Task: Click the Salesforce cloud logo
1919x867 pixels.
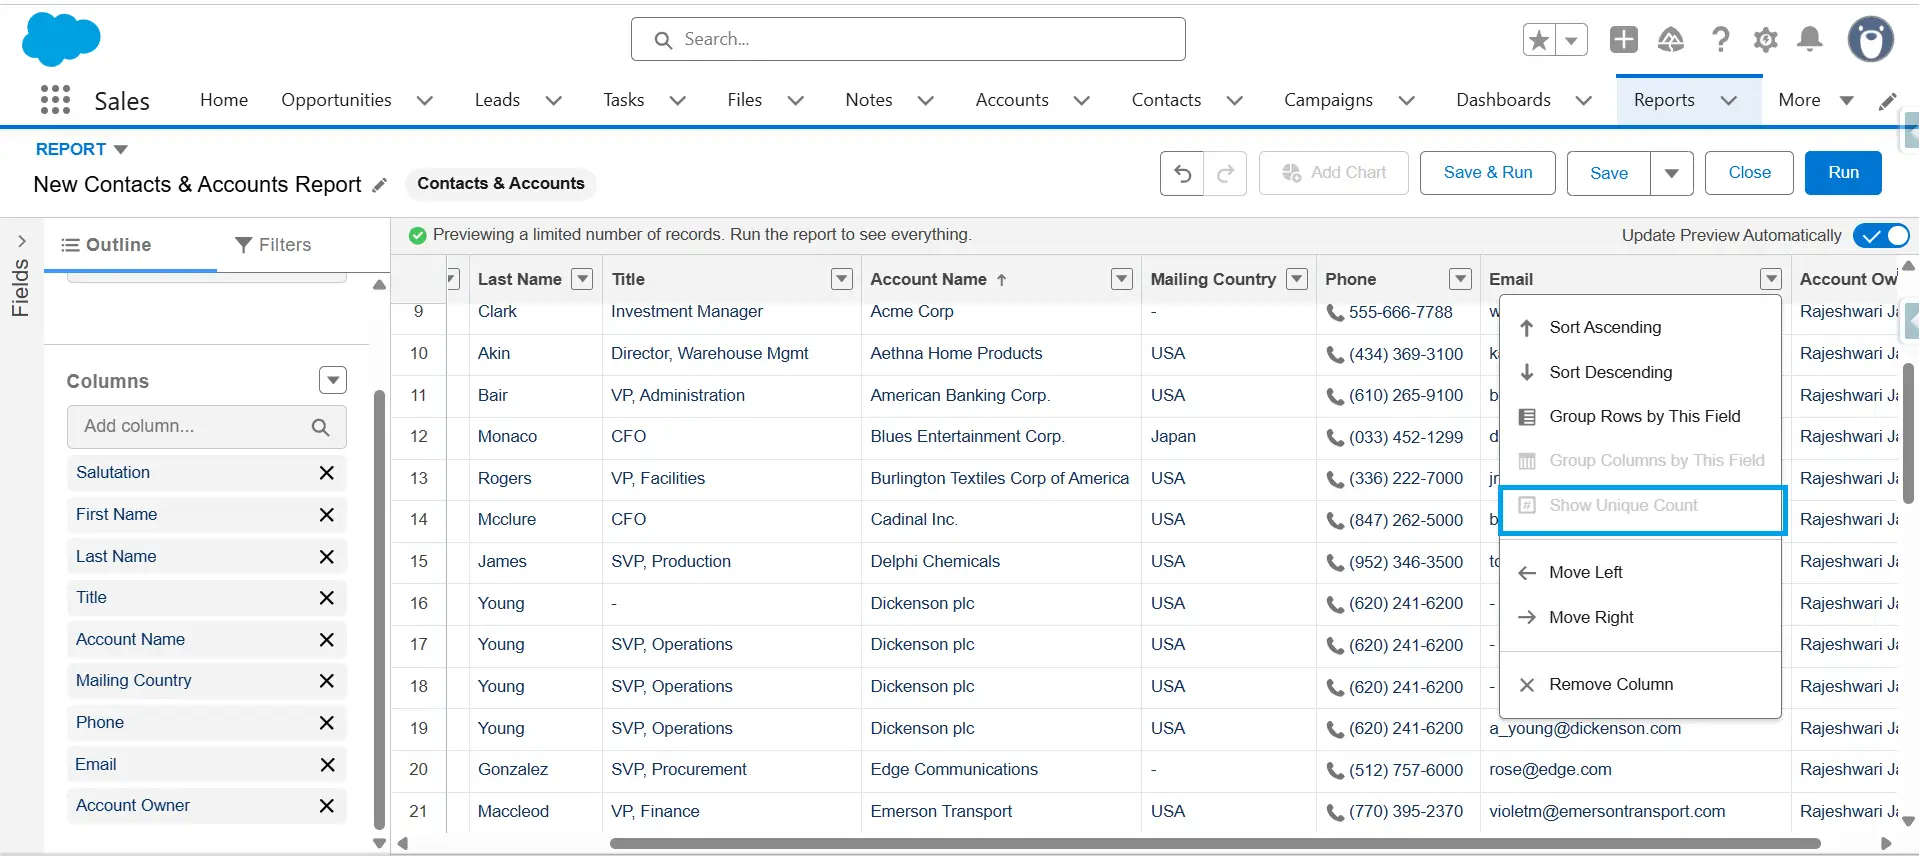Action: pos(61,39)
